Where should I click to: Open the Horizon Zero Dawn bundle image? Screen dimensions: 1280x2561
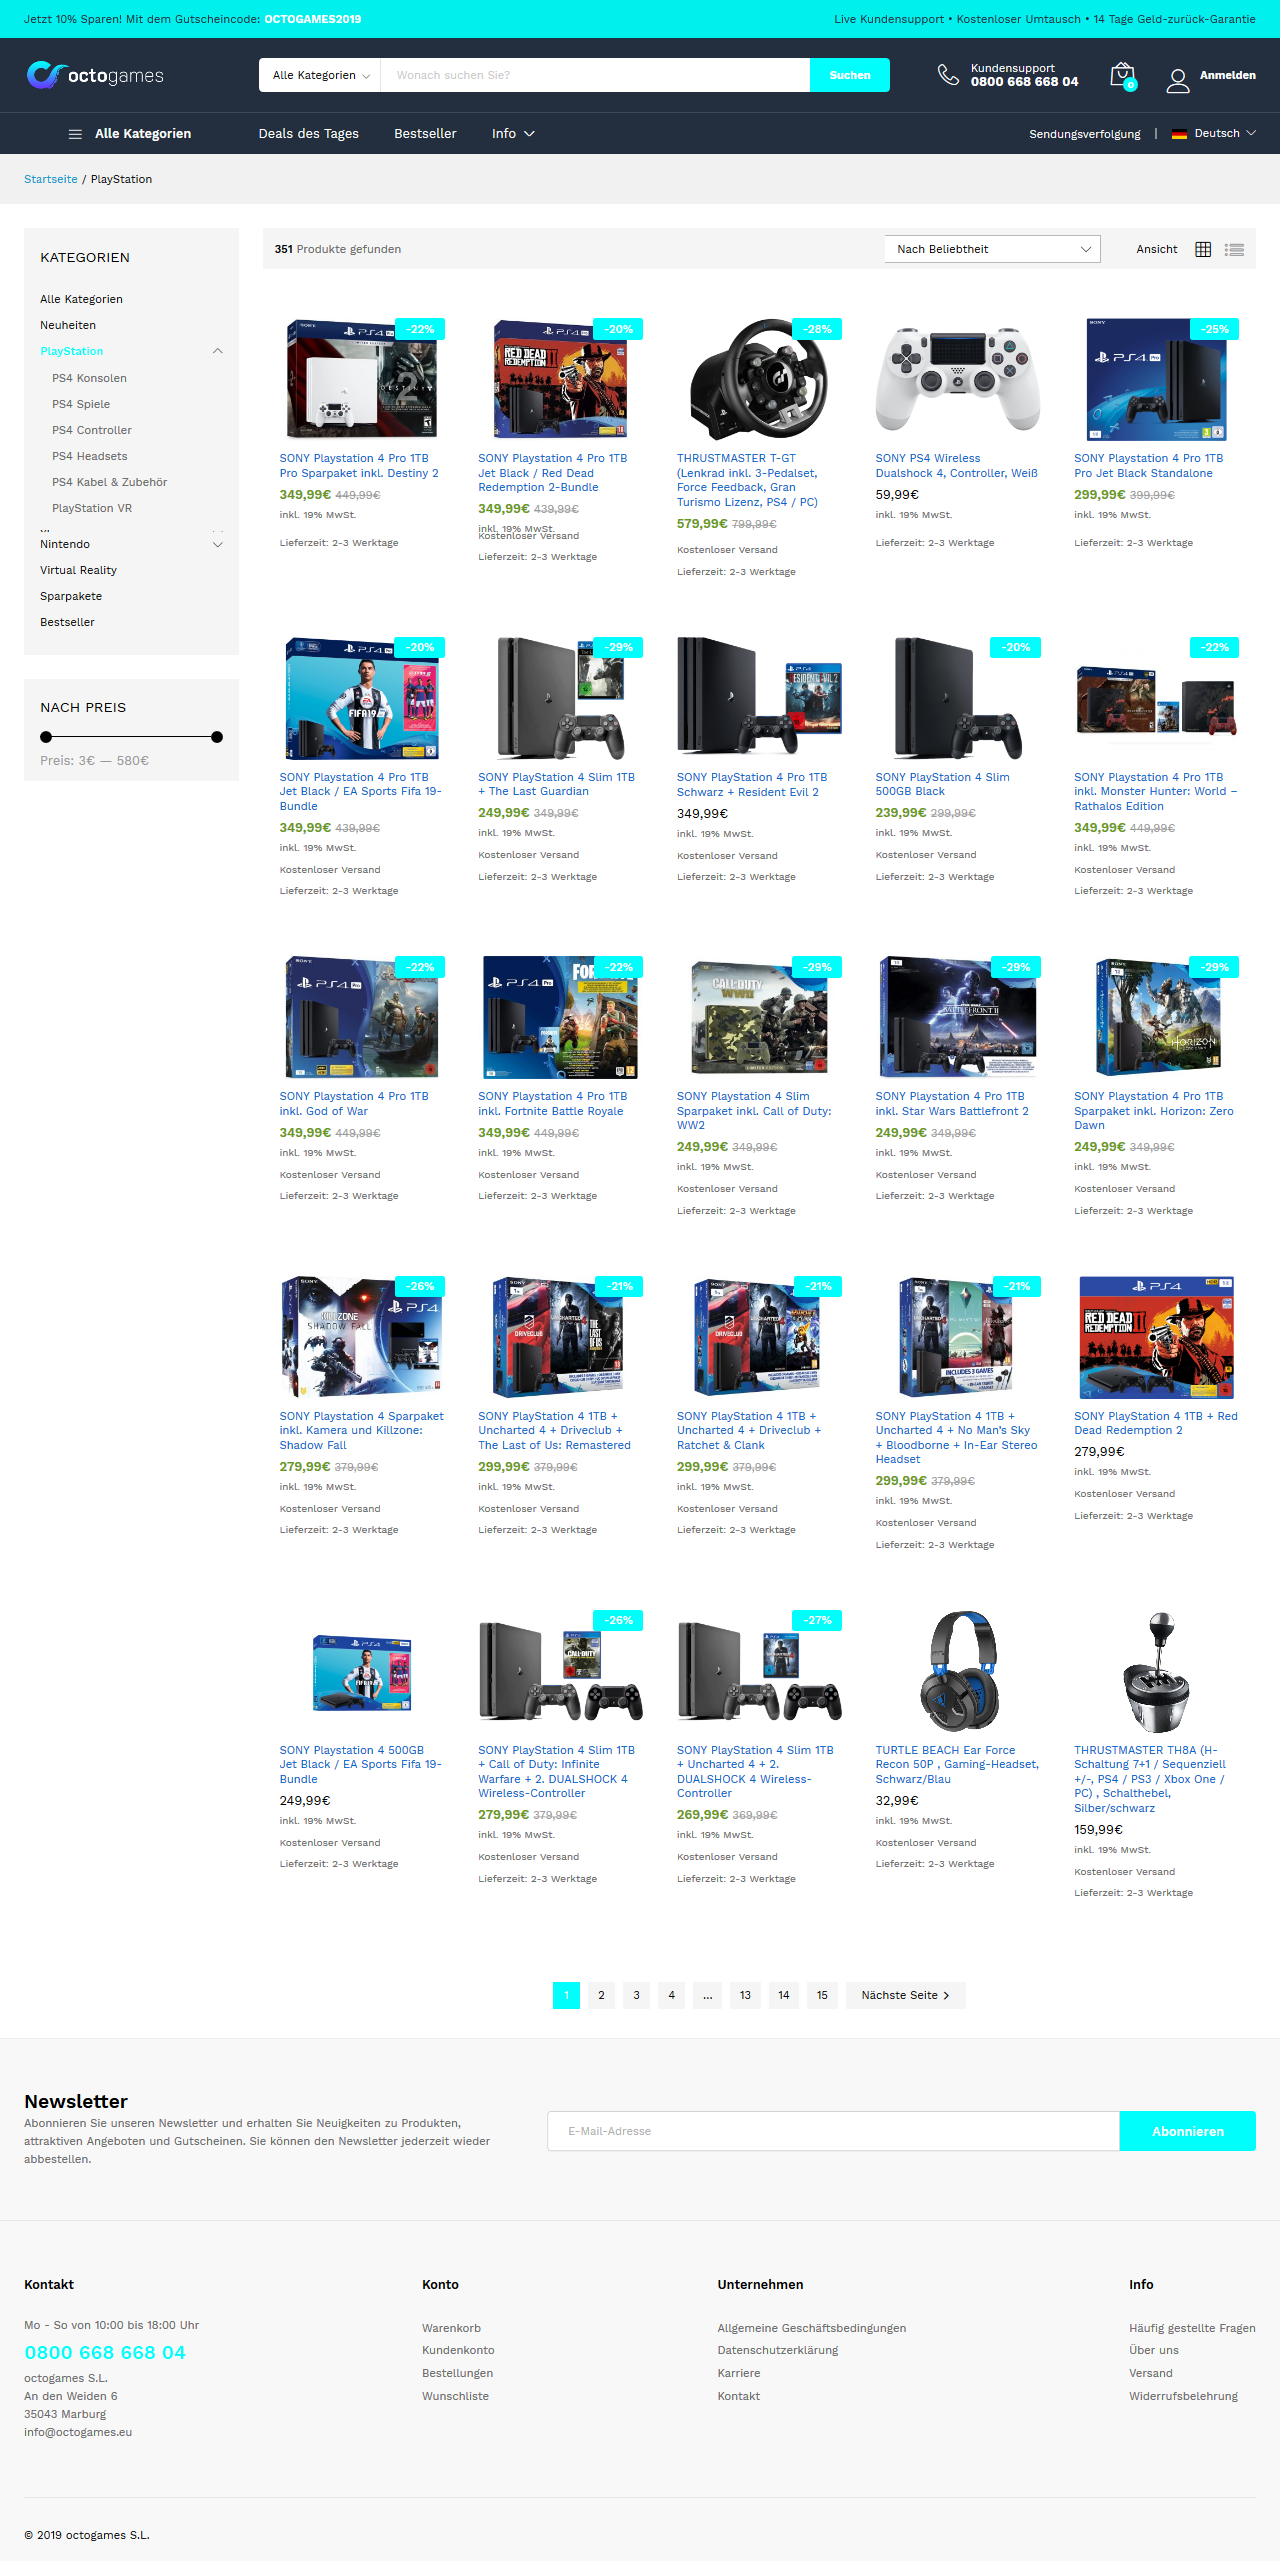(x=1156, y=1017)
